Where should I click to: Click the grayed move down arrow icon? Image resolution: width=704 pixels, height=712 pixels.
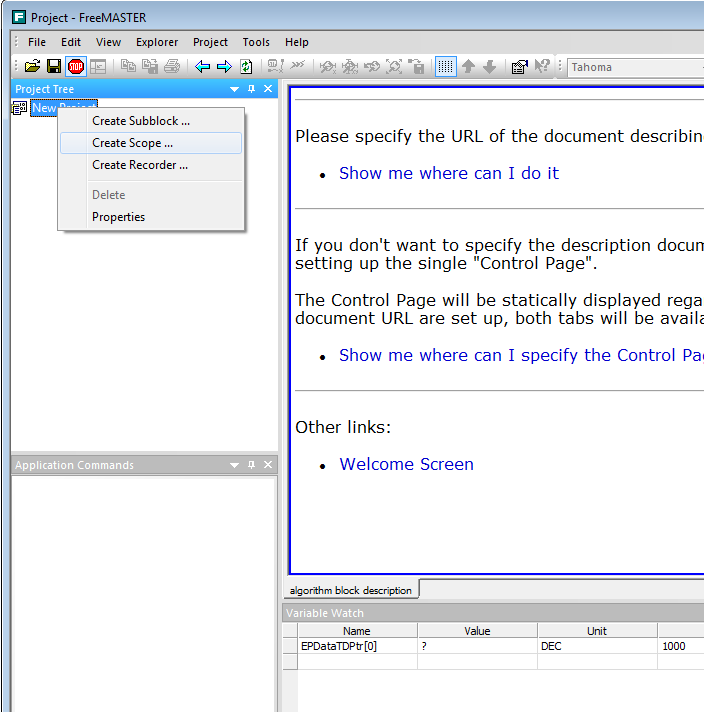coord(490,67)
